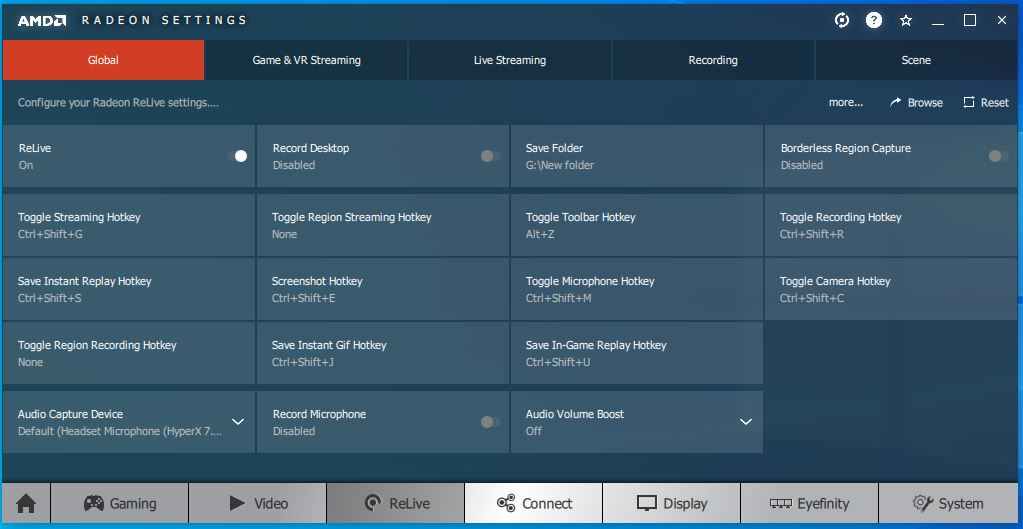
Task: Turn off the ReLive toggle
Action: pyautogui.click(x=238, y=156)
